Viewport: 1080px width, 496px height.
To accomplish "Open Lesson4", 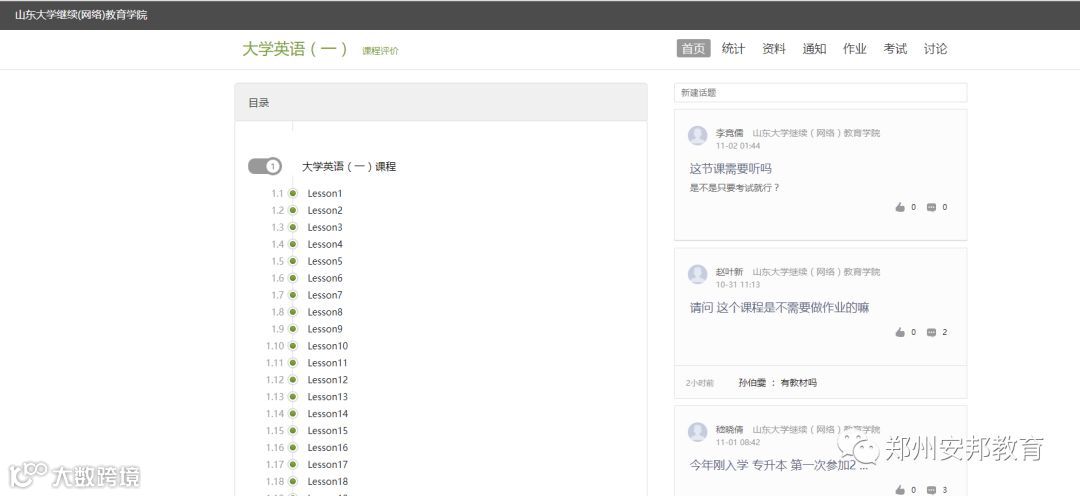I will pos(325,245).
